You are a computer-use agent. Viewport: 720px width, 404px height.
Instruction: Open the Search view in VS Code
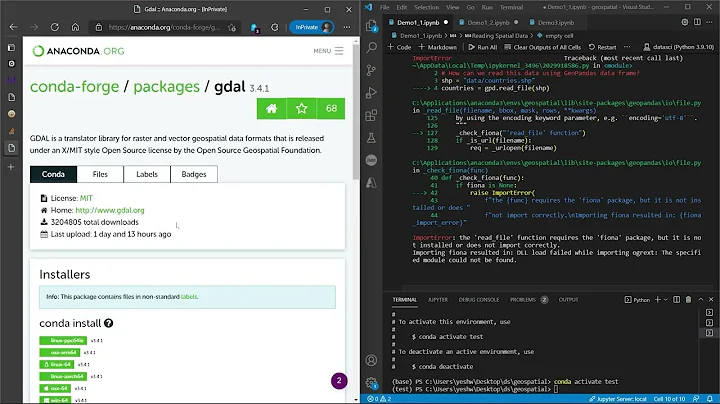tap(371, 47)
